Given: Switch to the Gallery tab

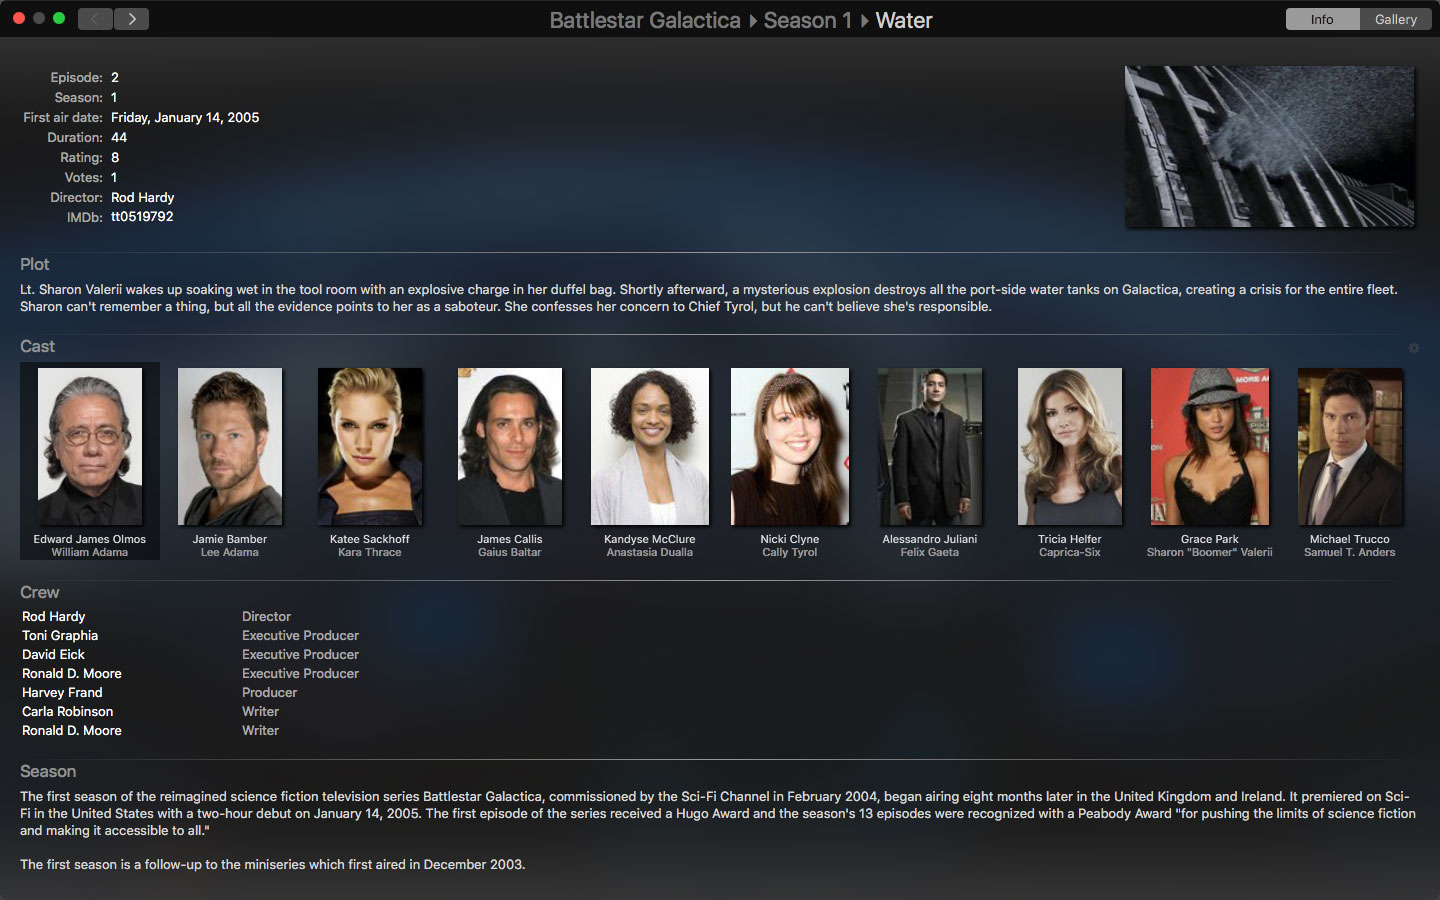Looking at the screenshot, I should coord(1395,19).
